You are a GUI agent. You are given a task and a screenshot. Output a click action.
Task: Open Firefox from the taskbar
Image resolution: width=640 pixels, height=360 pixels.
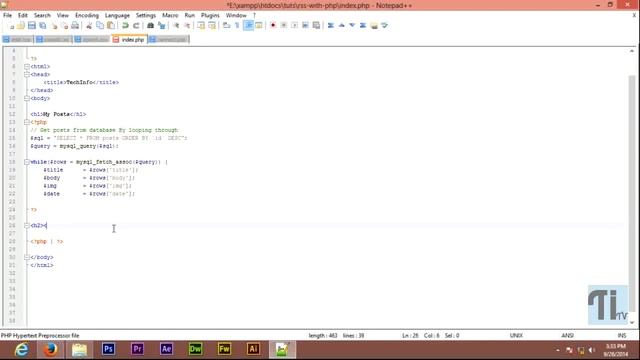coord(50,350)
